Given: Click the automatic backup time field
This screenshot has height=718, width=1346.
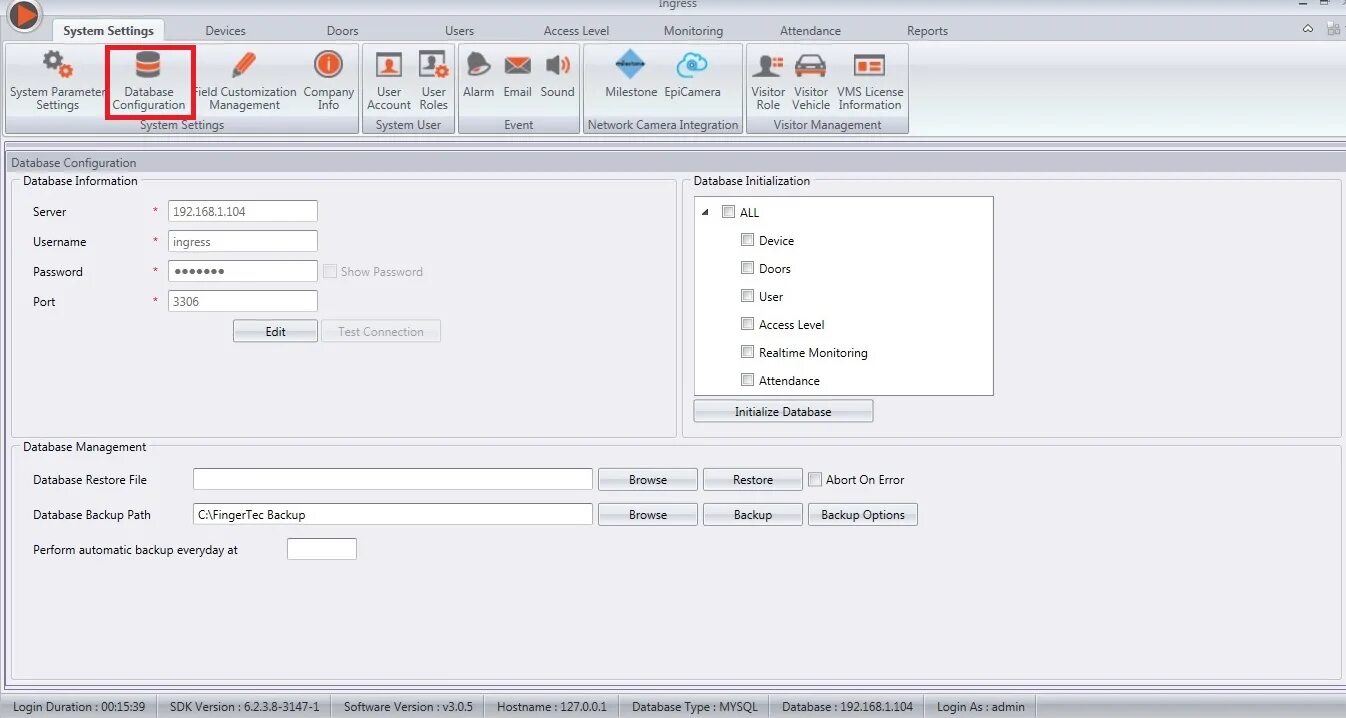Looking at the screenshot, I should click(x=322, y=549).
